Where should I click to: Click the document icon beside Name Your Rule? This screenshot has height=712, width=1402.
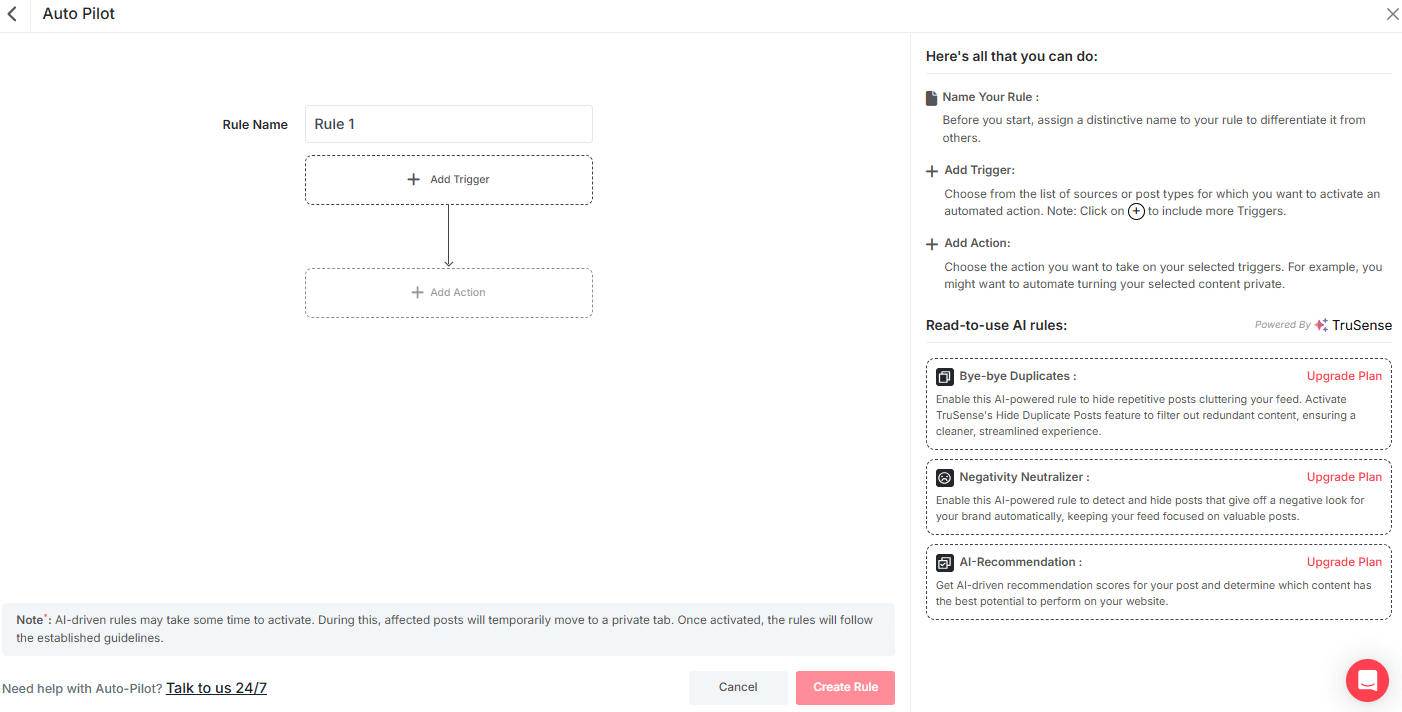[x=931, y=96]
